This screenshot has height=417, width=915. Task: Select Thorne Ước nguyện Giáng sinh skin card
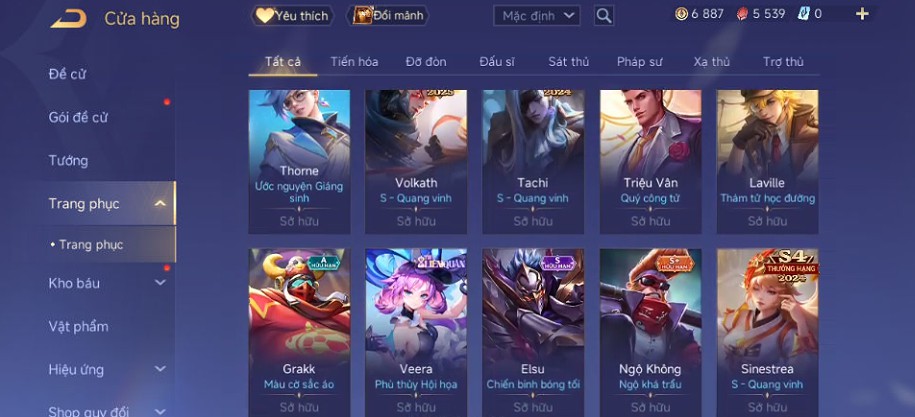(299, 162)
